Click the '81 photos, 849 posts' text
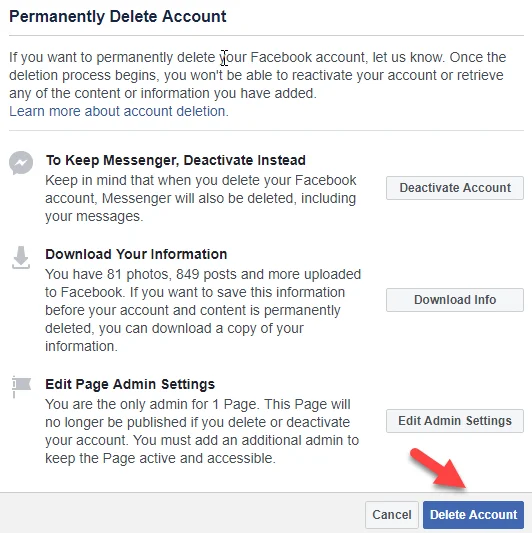This screenshot has height=533, width=532. pos(172,274)
